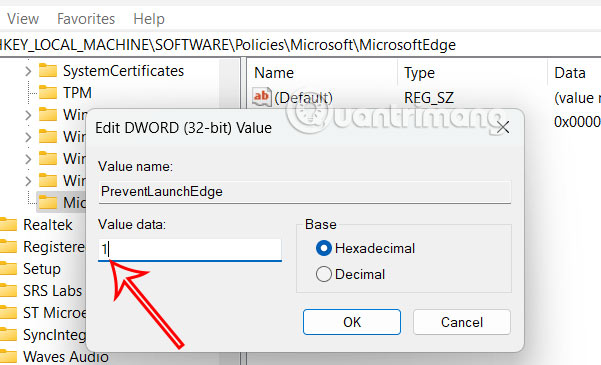Focus the Value data input field
The width and height of the screenshot is (601, 365).
(x=190, y=250)
